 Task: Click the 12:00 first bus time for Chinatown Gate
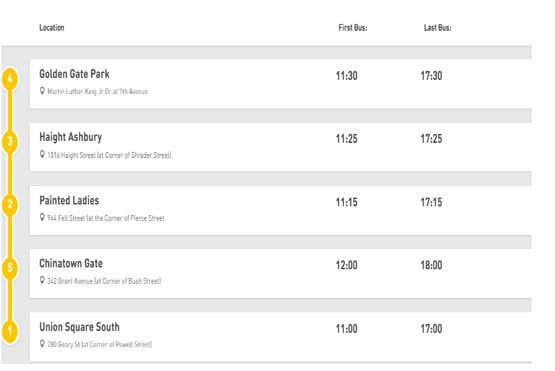pos(347,265)
